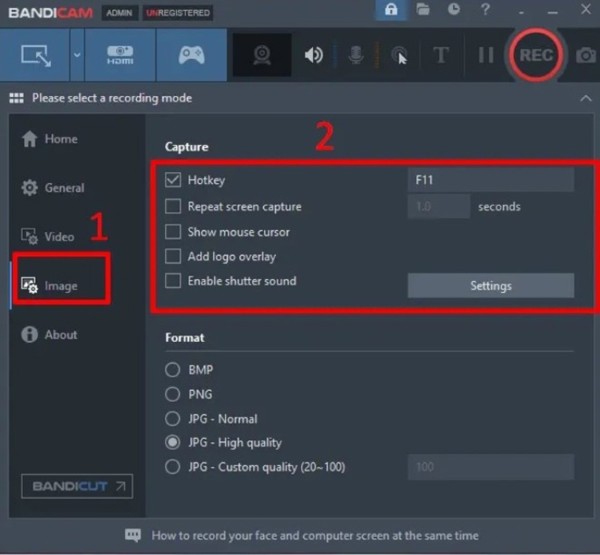
Task: Select PNG image format
Action: tap(173, 394)
